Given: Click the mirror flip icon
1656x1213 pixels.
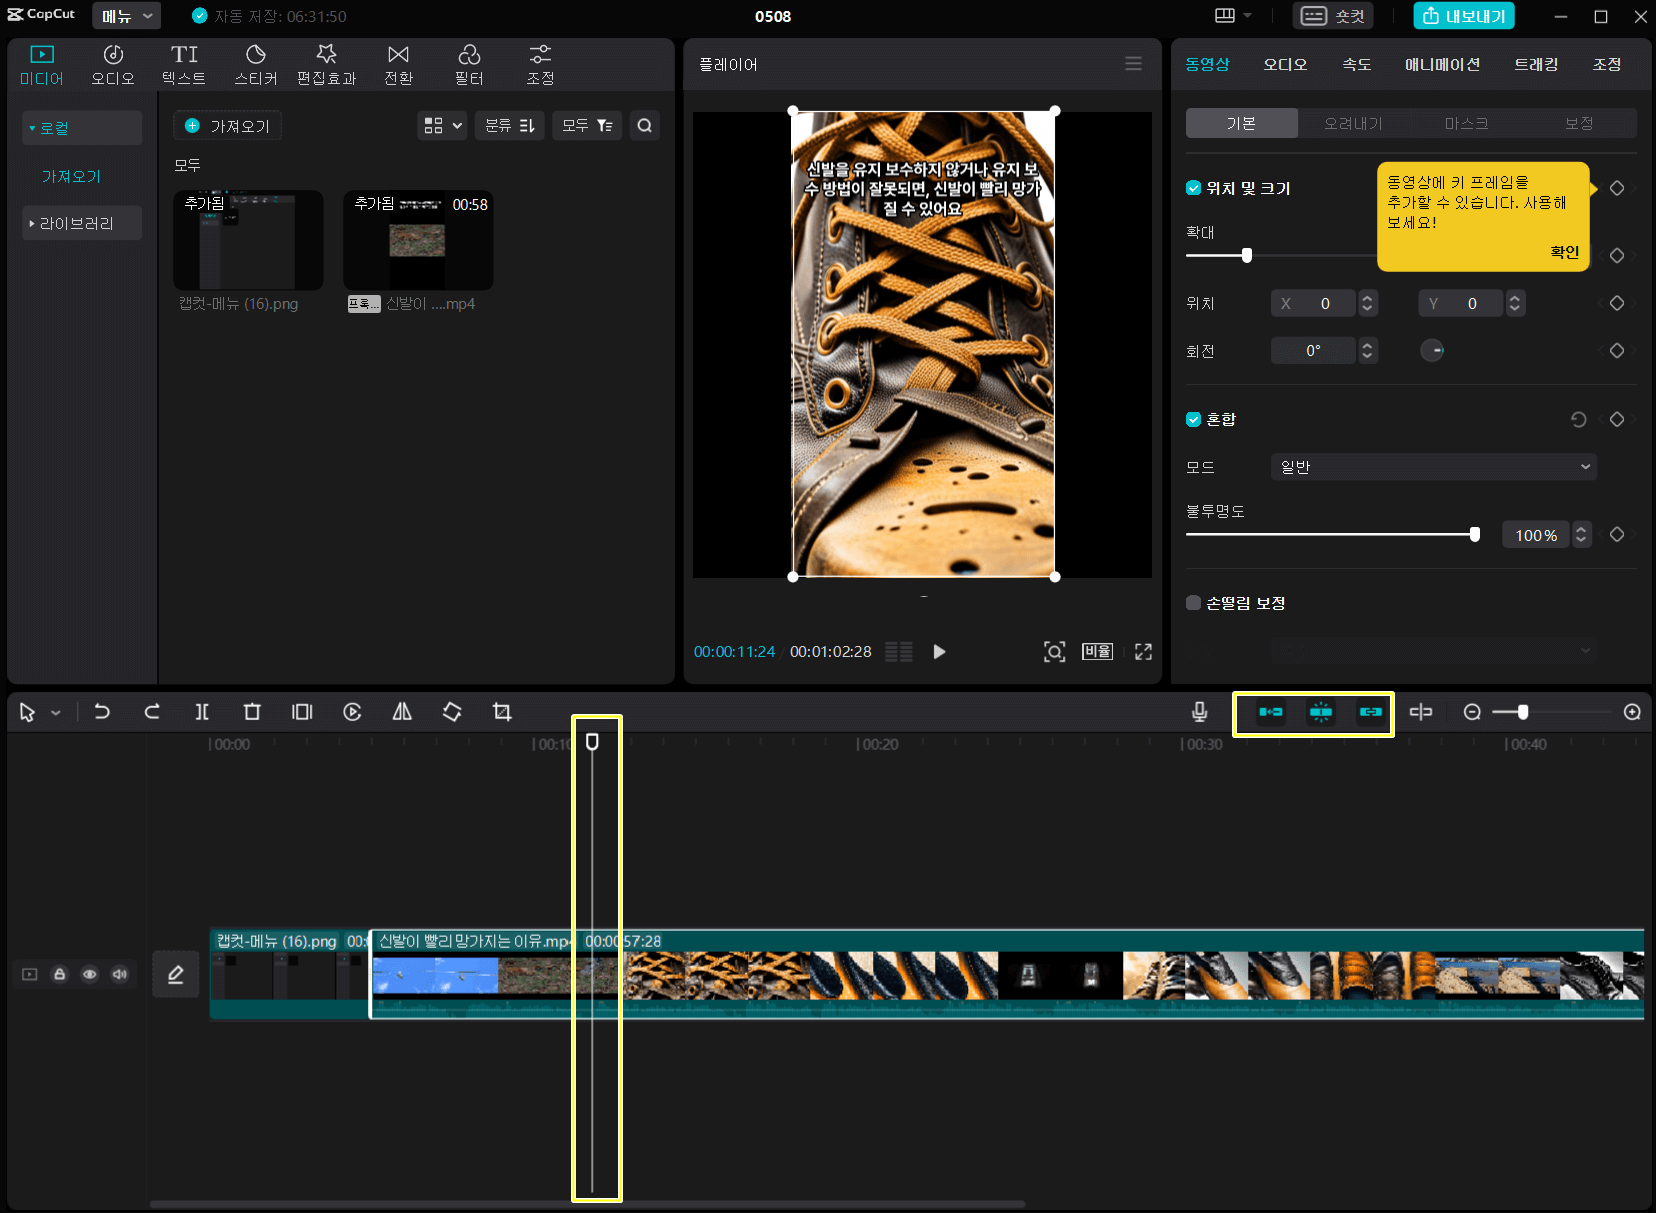Looking at the screenshot, I should click(402, 712).
